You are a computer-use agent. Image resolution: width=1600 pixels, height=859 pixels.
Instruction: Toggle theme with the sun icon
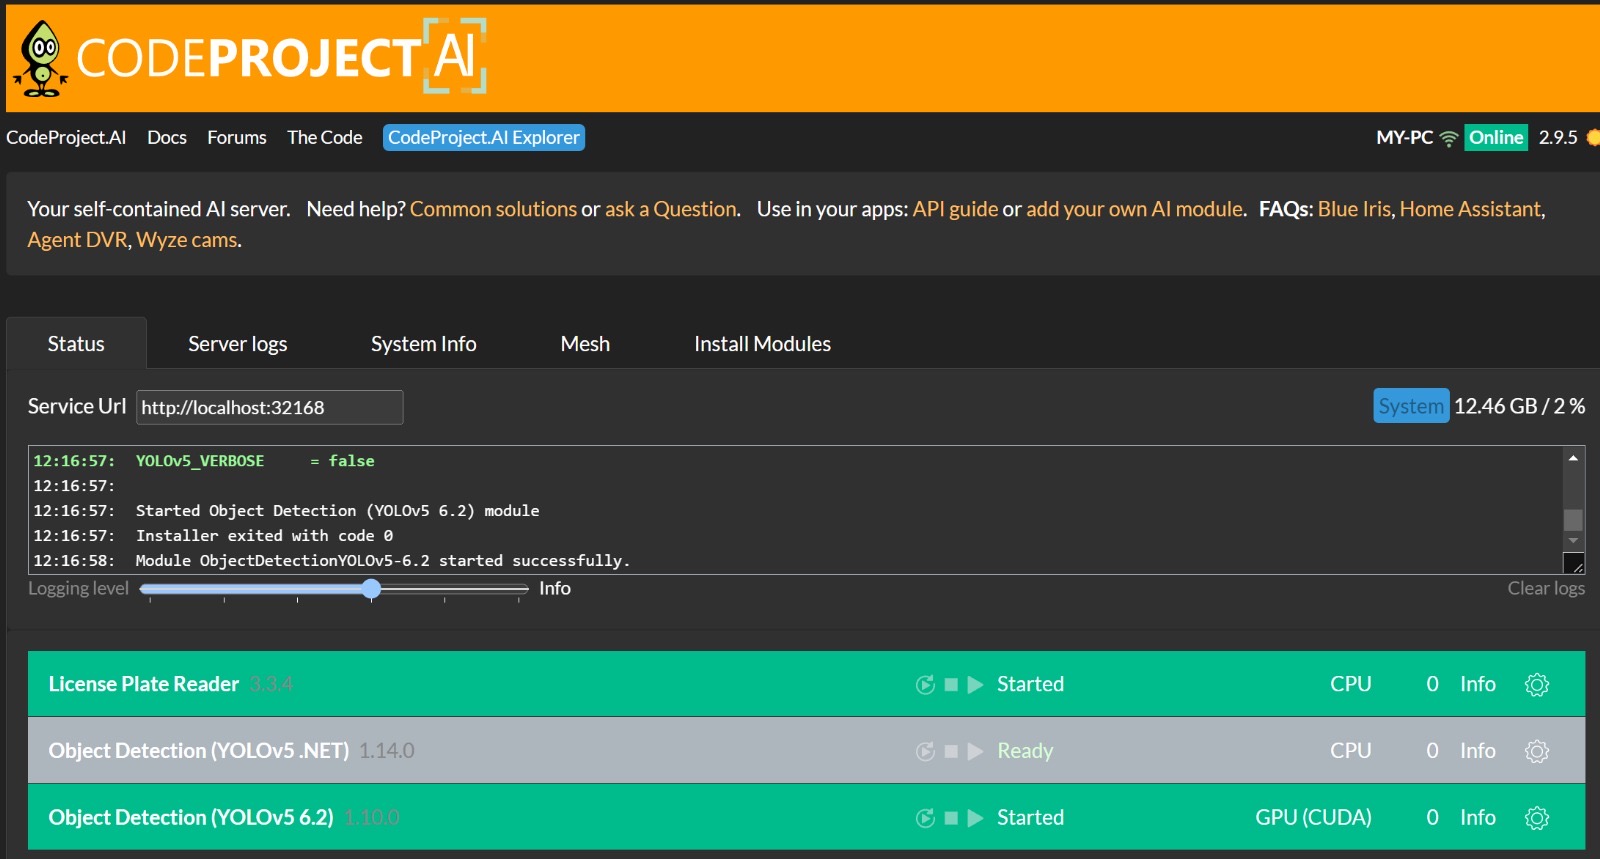coord(1593,138)
